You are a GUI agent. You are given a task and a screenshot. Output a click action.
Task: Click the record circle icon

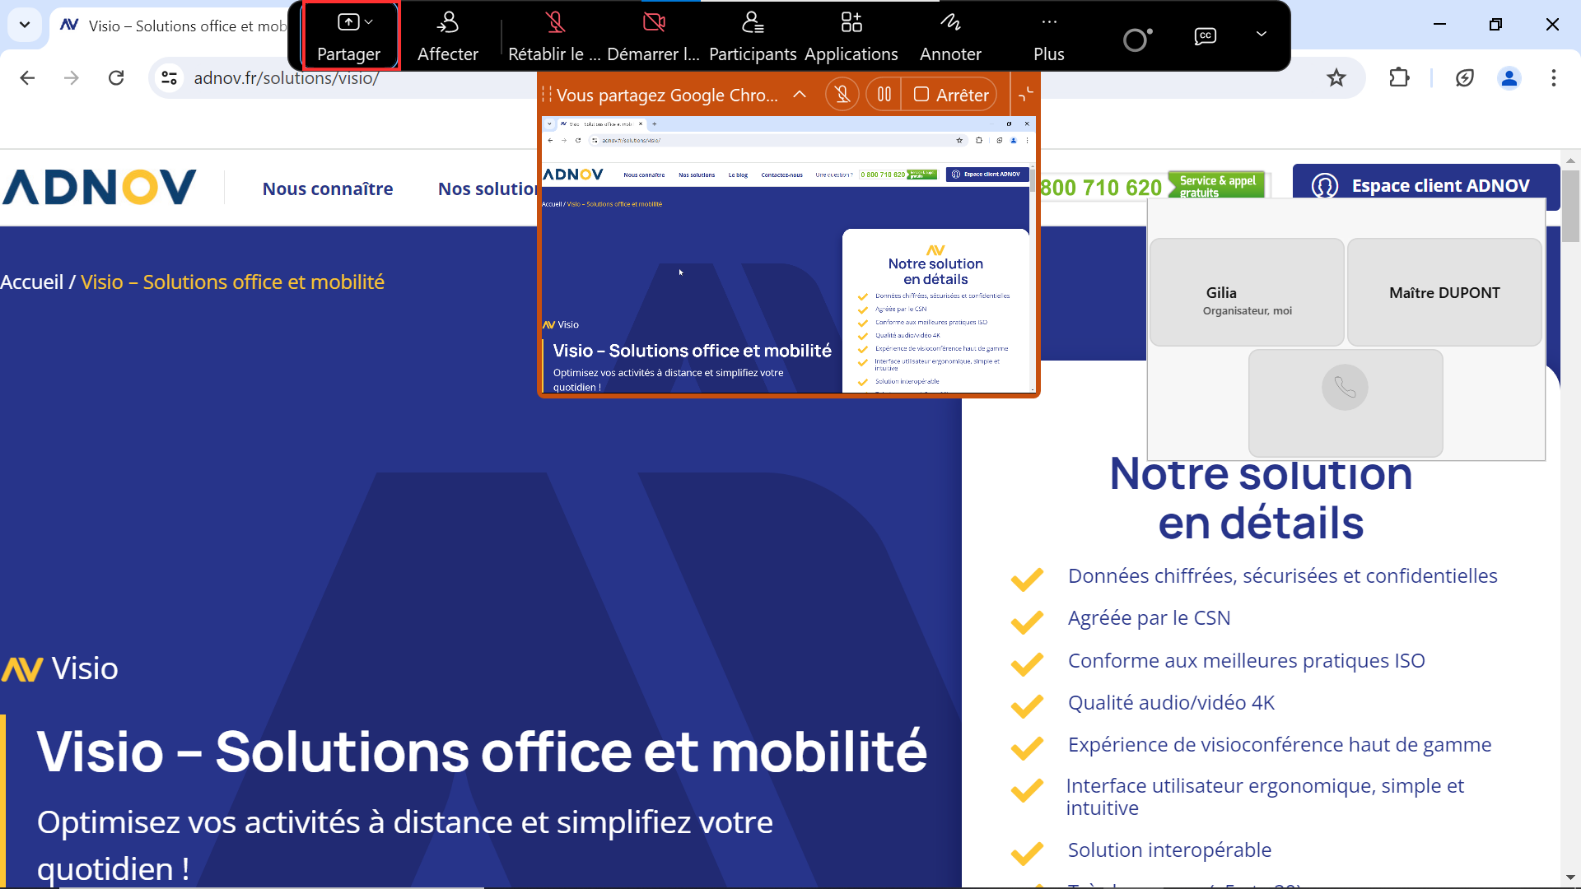(x=1137, y=39)
